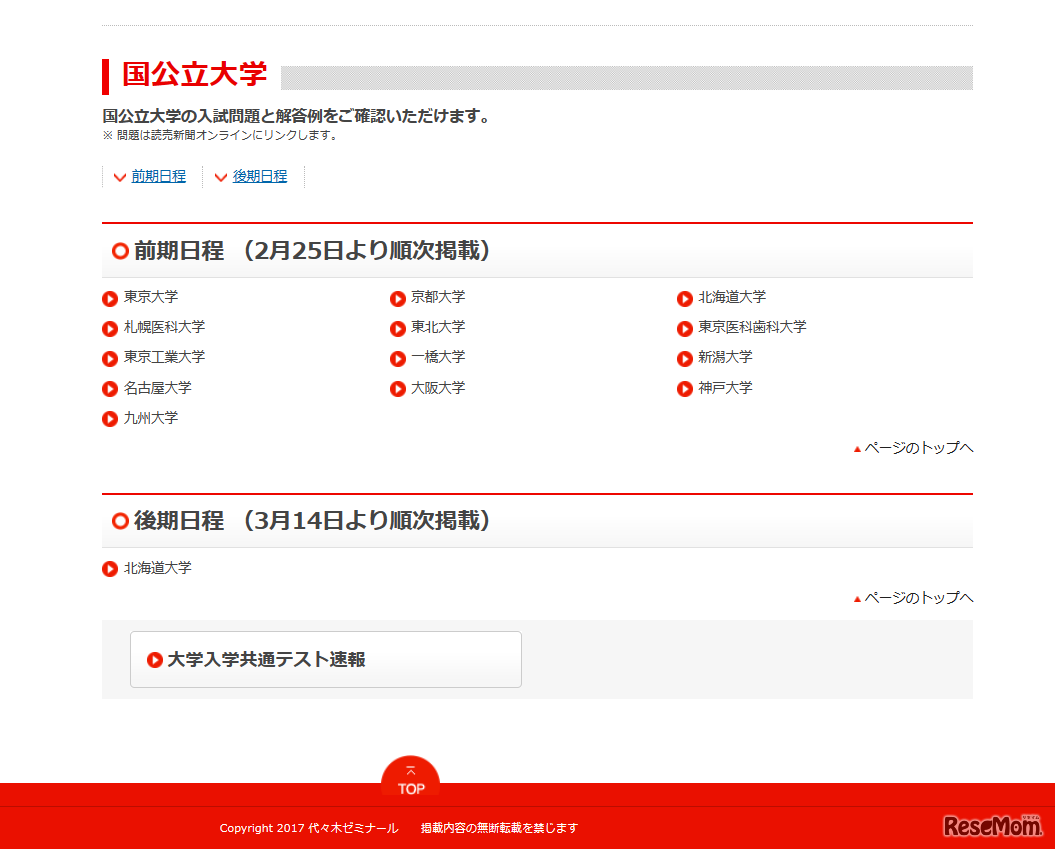This screenshot has height=849, width=1055.
Task: Open the 東京医科歯科大学 link
Action: pos(752,327)
